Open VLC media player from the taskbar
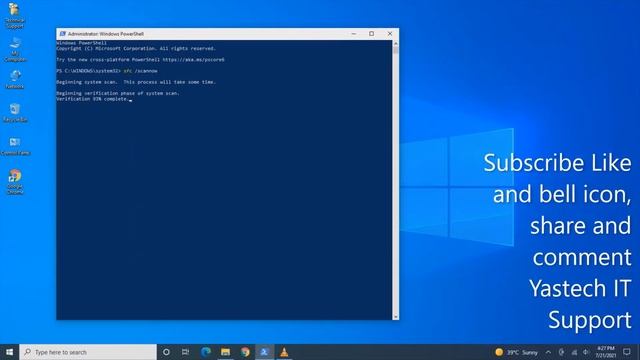 pos(284,352)
